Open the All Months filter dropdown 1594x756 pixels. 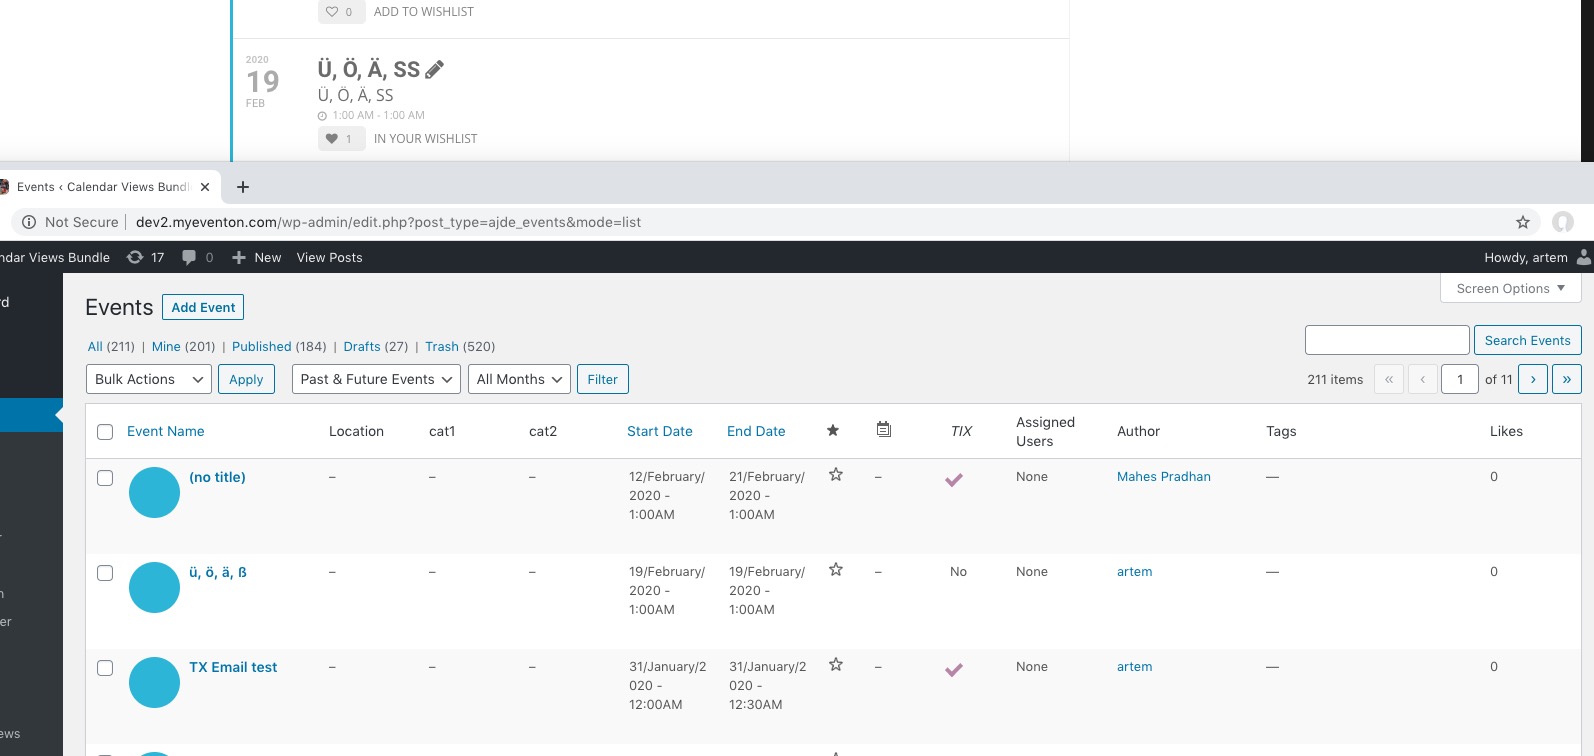[x=519, y=379]
